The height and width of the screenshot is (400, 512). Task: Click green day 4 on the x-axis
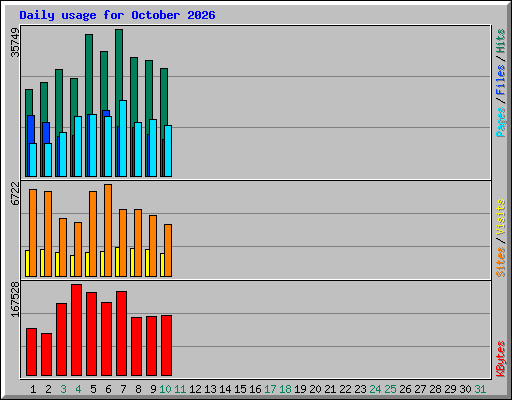click(78, 389)
